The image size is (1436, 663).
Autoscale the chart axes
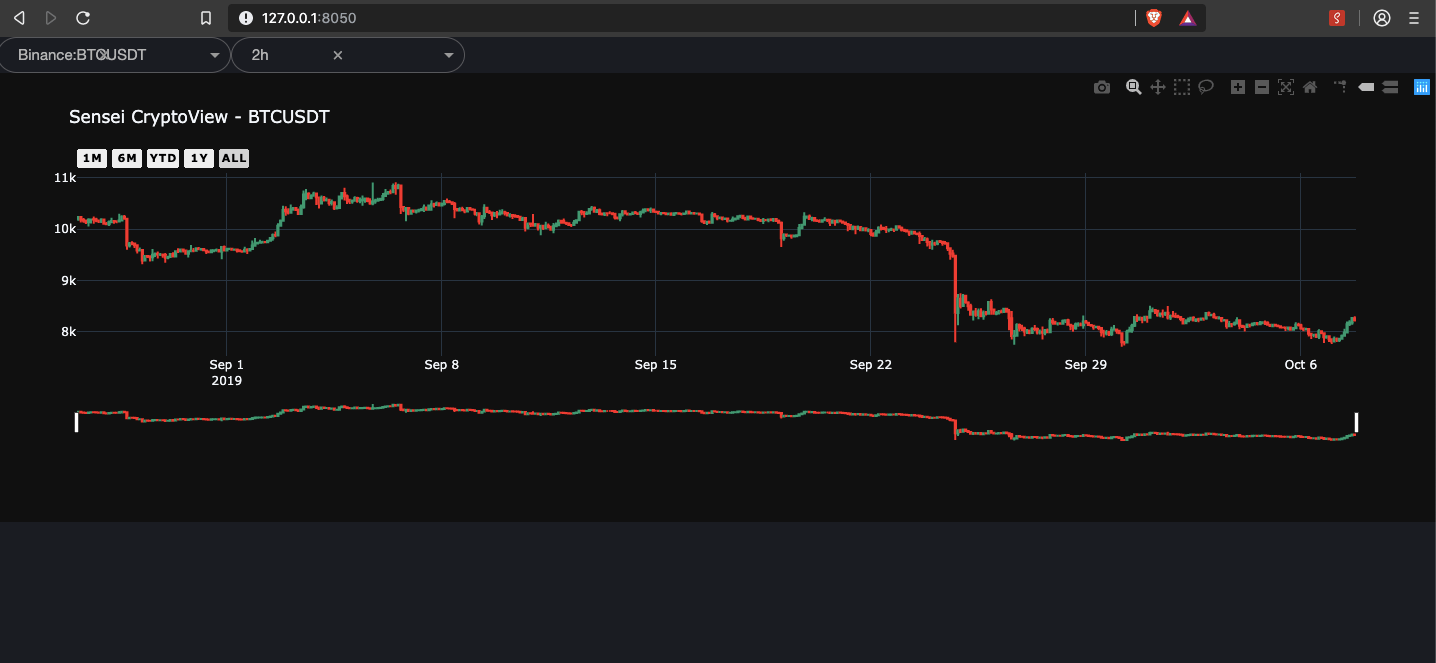point(1285,87)
